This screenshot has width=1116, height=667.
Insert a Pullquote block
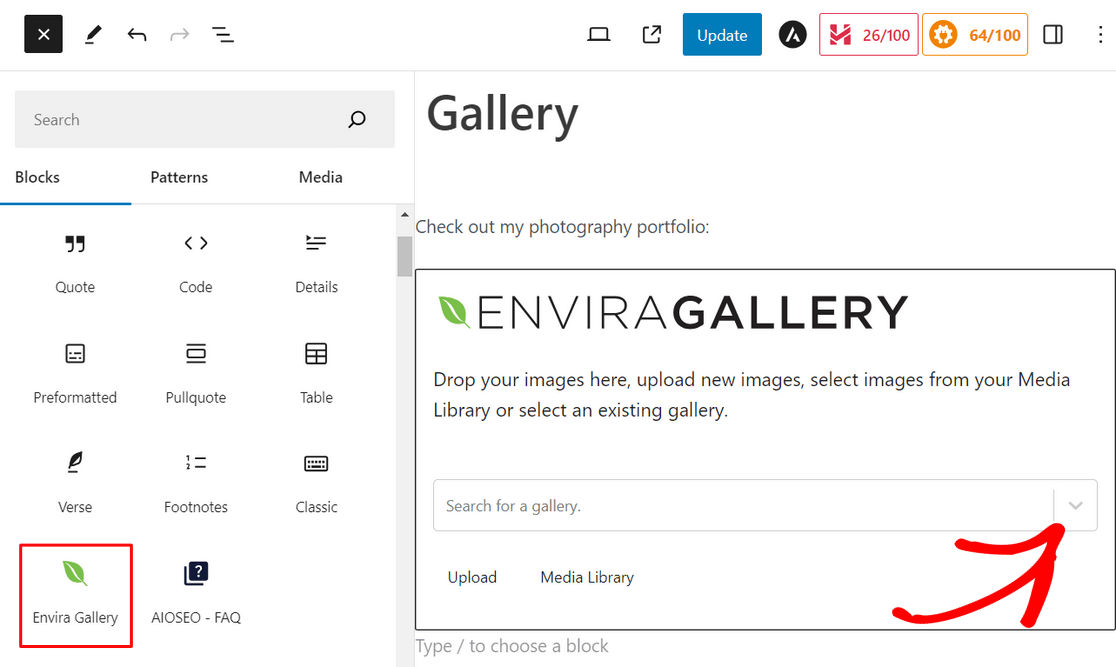(x=196, y=372)
